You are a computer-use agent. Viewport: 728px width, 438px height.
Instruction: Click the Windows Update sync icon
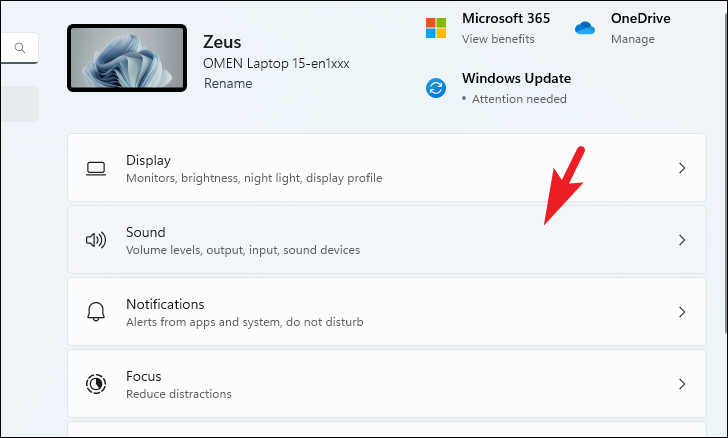[436, 88]
